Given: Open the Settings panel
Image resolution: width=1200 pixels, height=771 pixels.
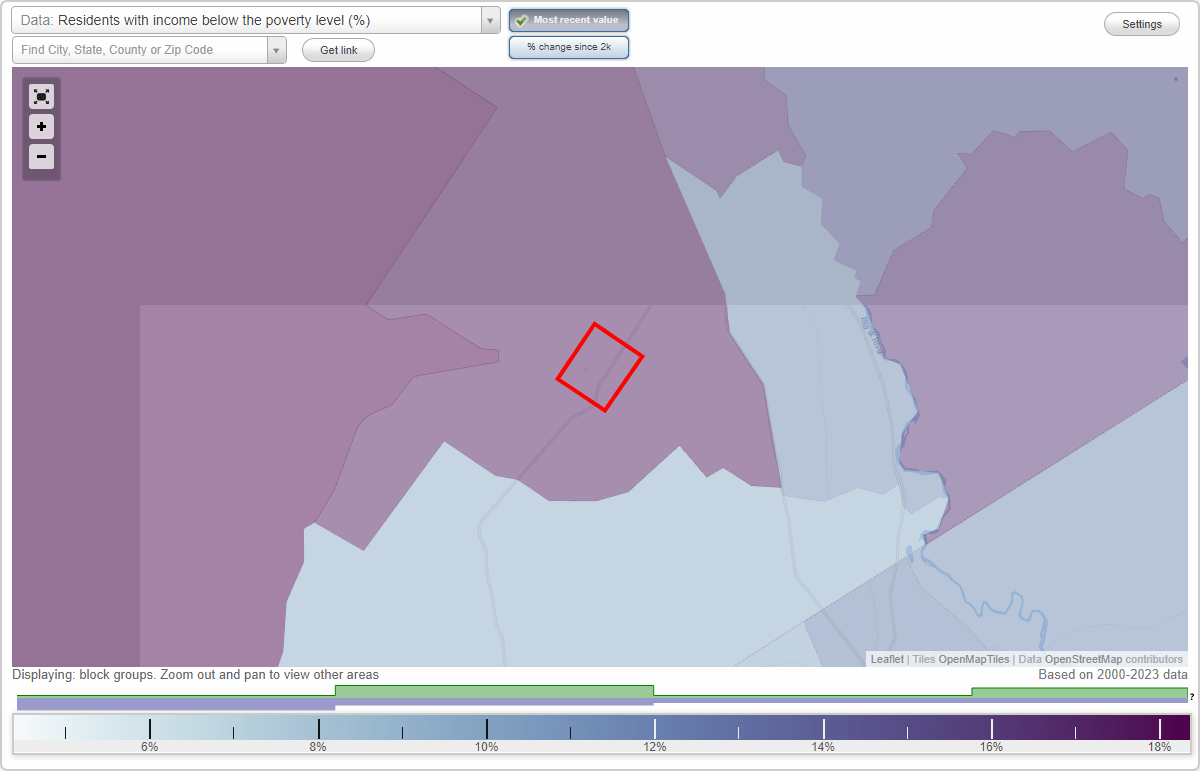Looking at the screenshot, I should click(1141, 23).
